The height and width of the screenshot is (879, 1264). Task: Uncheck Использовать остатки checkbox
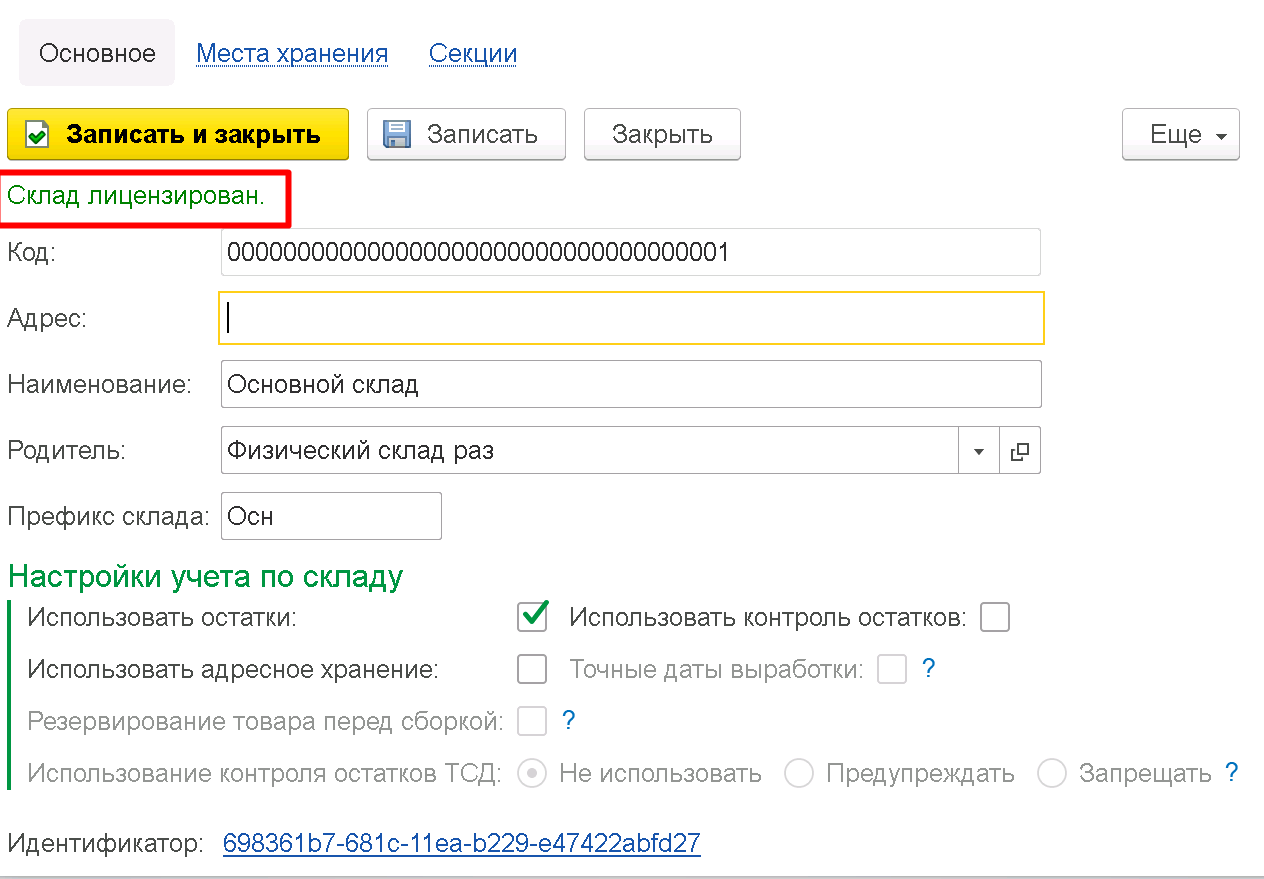(x=532, y=616)
